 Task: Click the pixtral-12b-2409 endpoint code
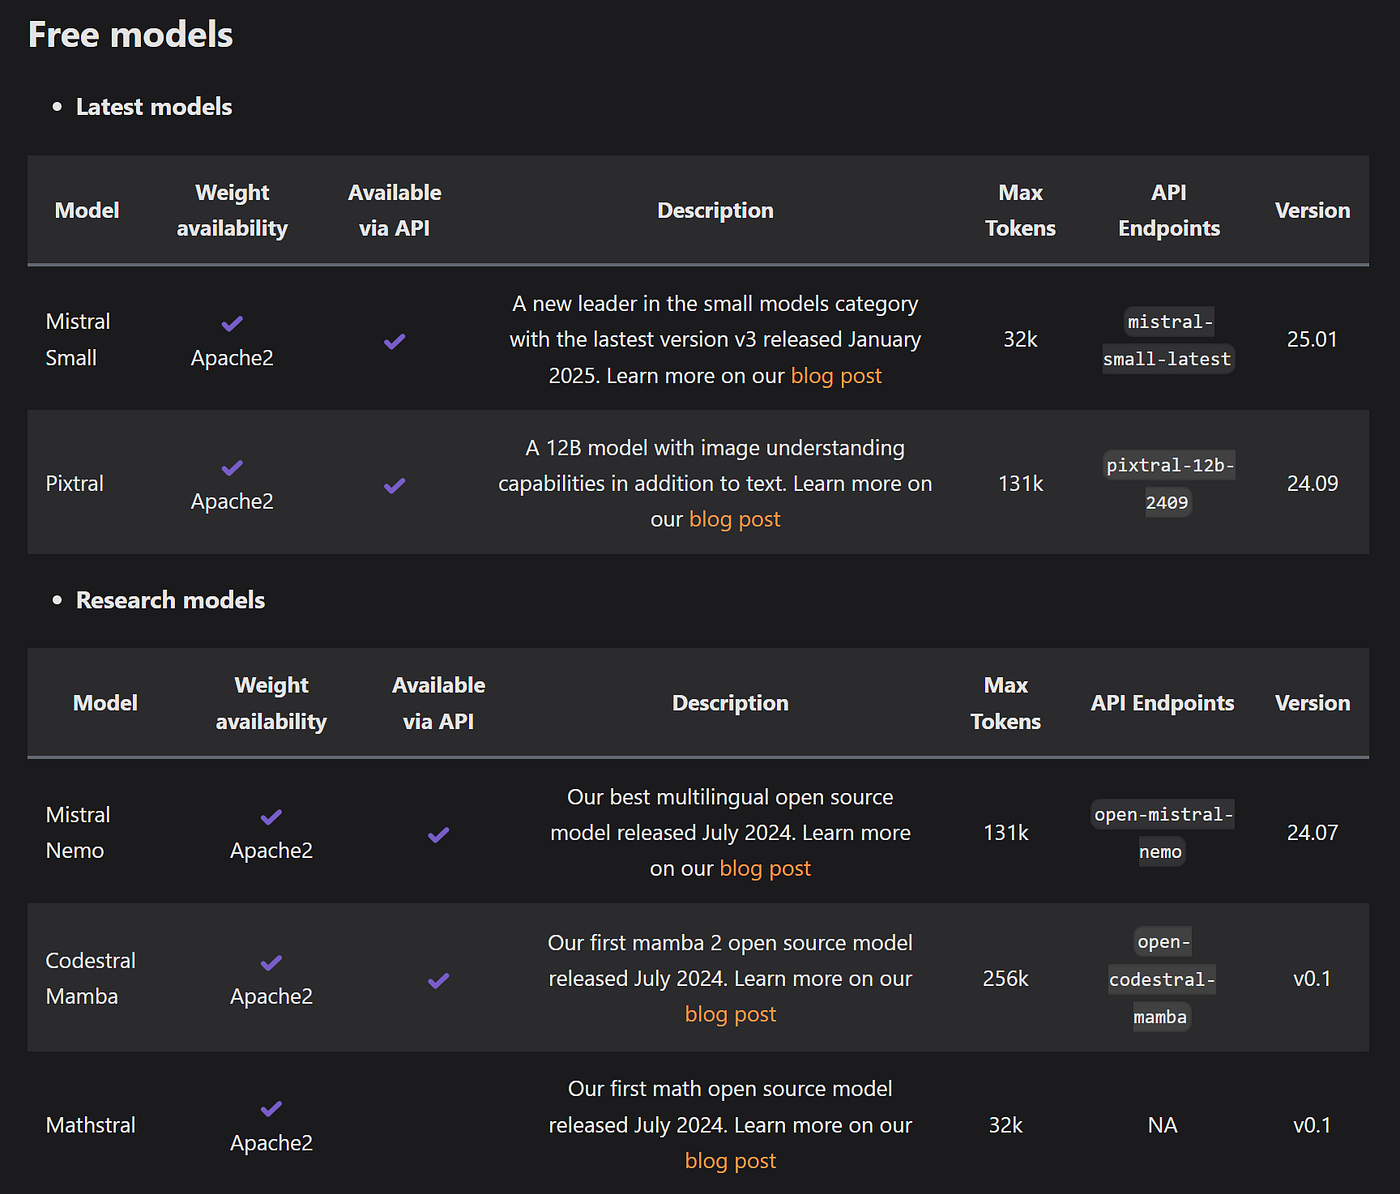tap(1168, 484)
